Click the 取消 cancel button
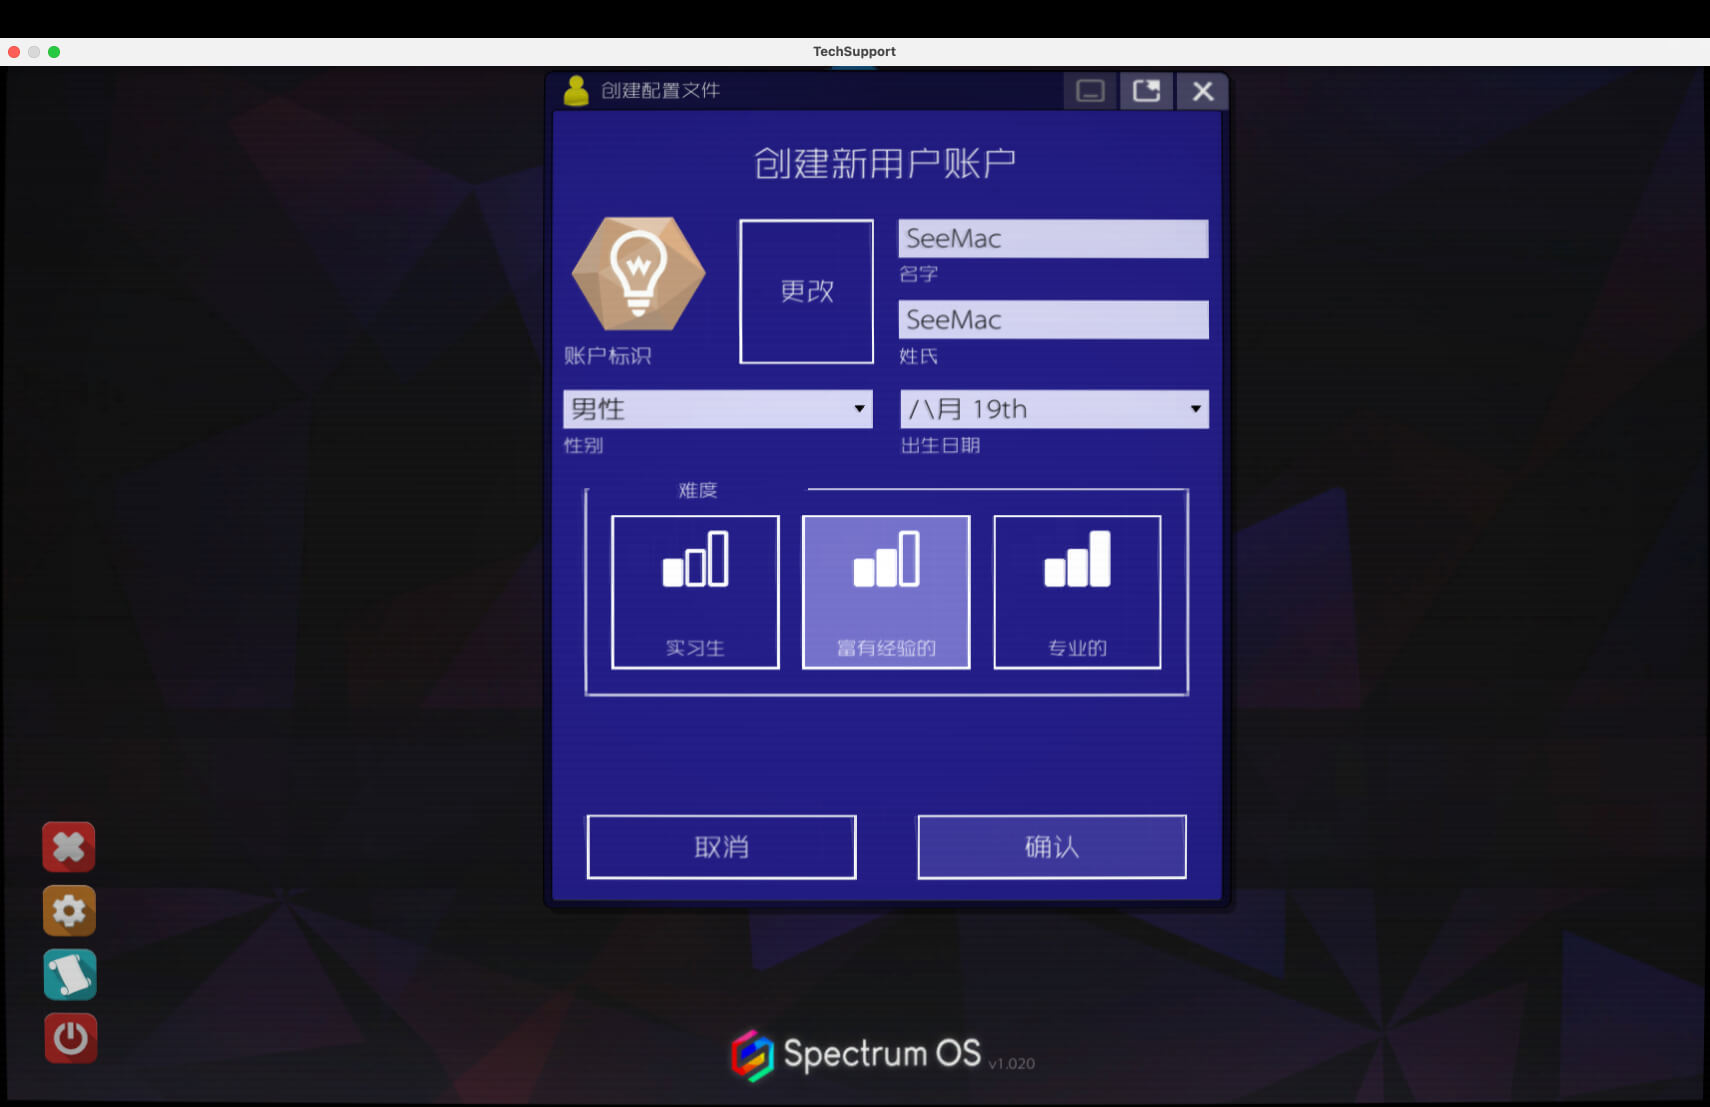Image resolution: width=1710 pixels, height=1107 pixels. pyautogui.click(x=721, y=847)
